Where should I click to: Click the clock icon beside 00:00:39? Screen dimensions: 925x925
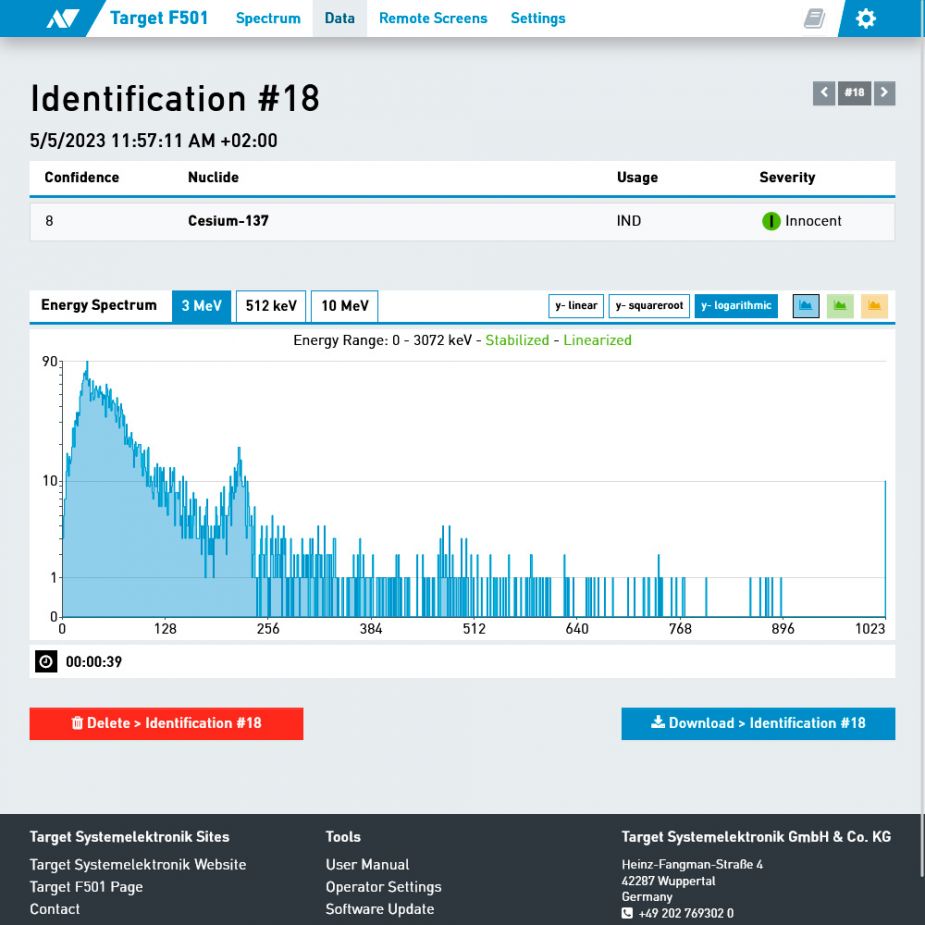pos(46,661)
